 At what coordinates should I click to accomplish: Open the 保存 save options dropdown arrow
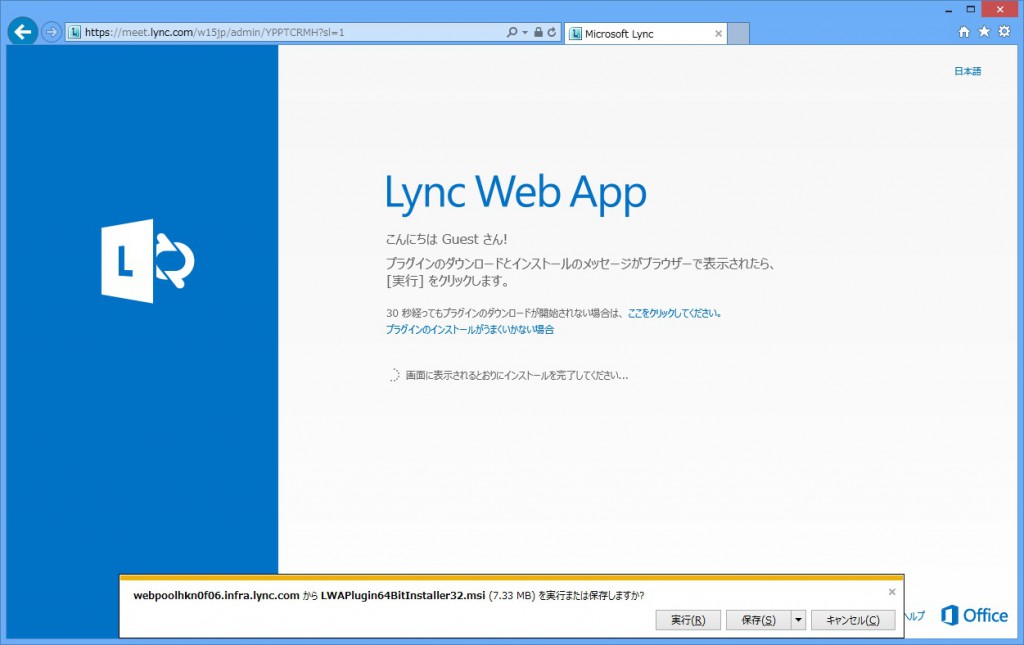[798, 619]
